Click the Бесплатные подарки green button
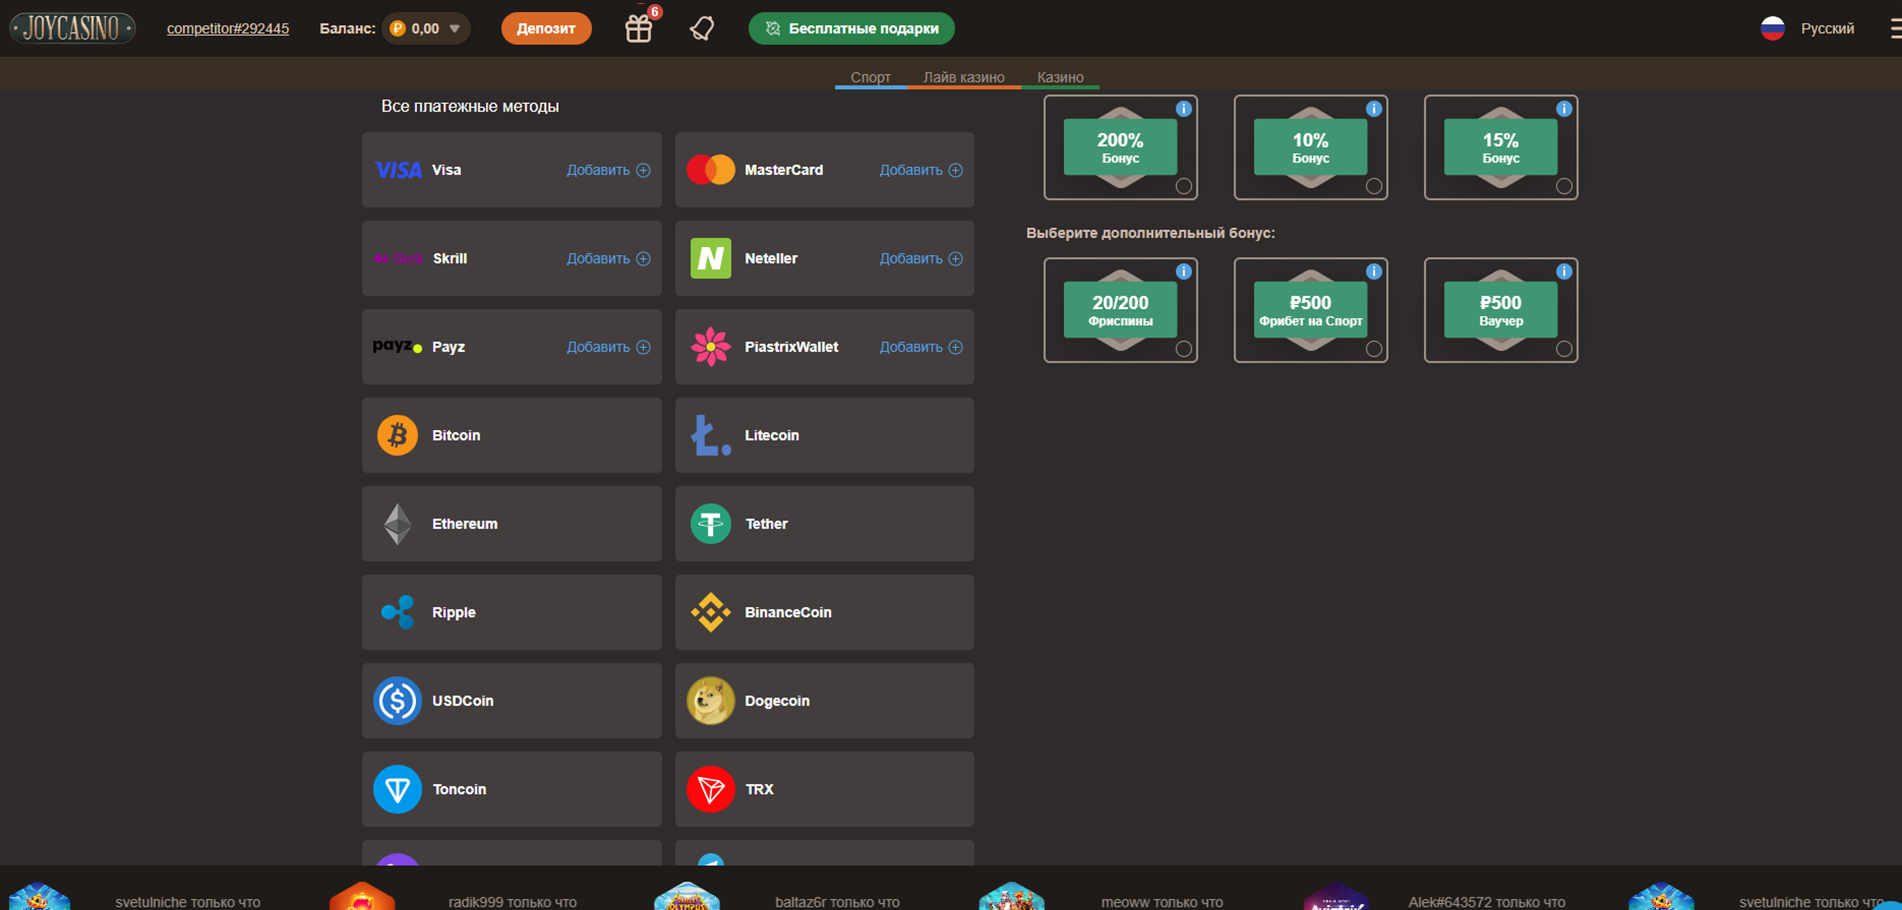This screenshot has width=1902, height=910. point(851,29)
